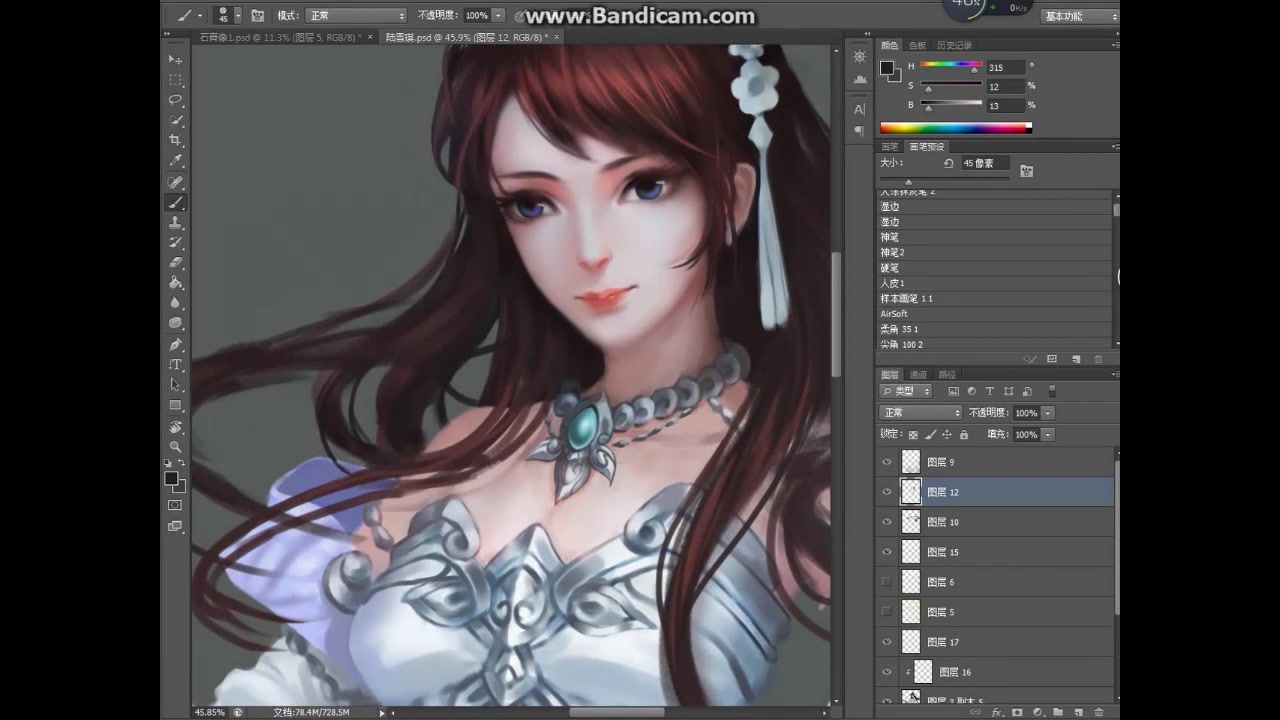The height and width of the screenshot is (720, 1280).
Task: Select the Clone Stamp tool
Action: [x=176, y=222]
